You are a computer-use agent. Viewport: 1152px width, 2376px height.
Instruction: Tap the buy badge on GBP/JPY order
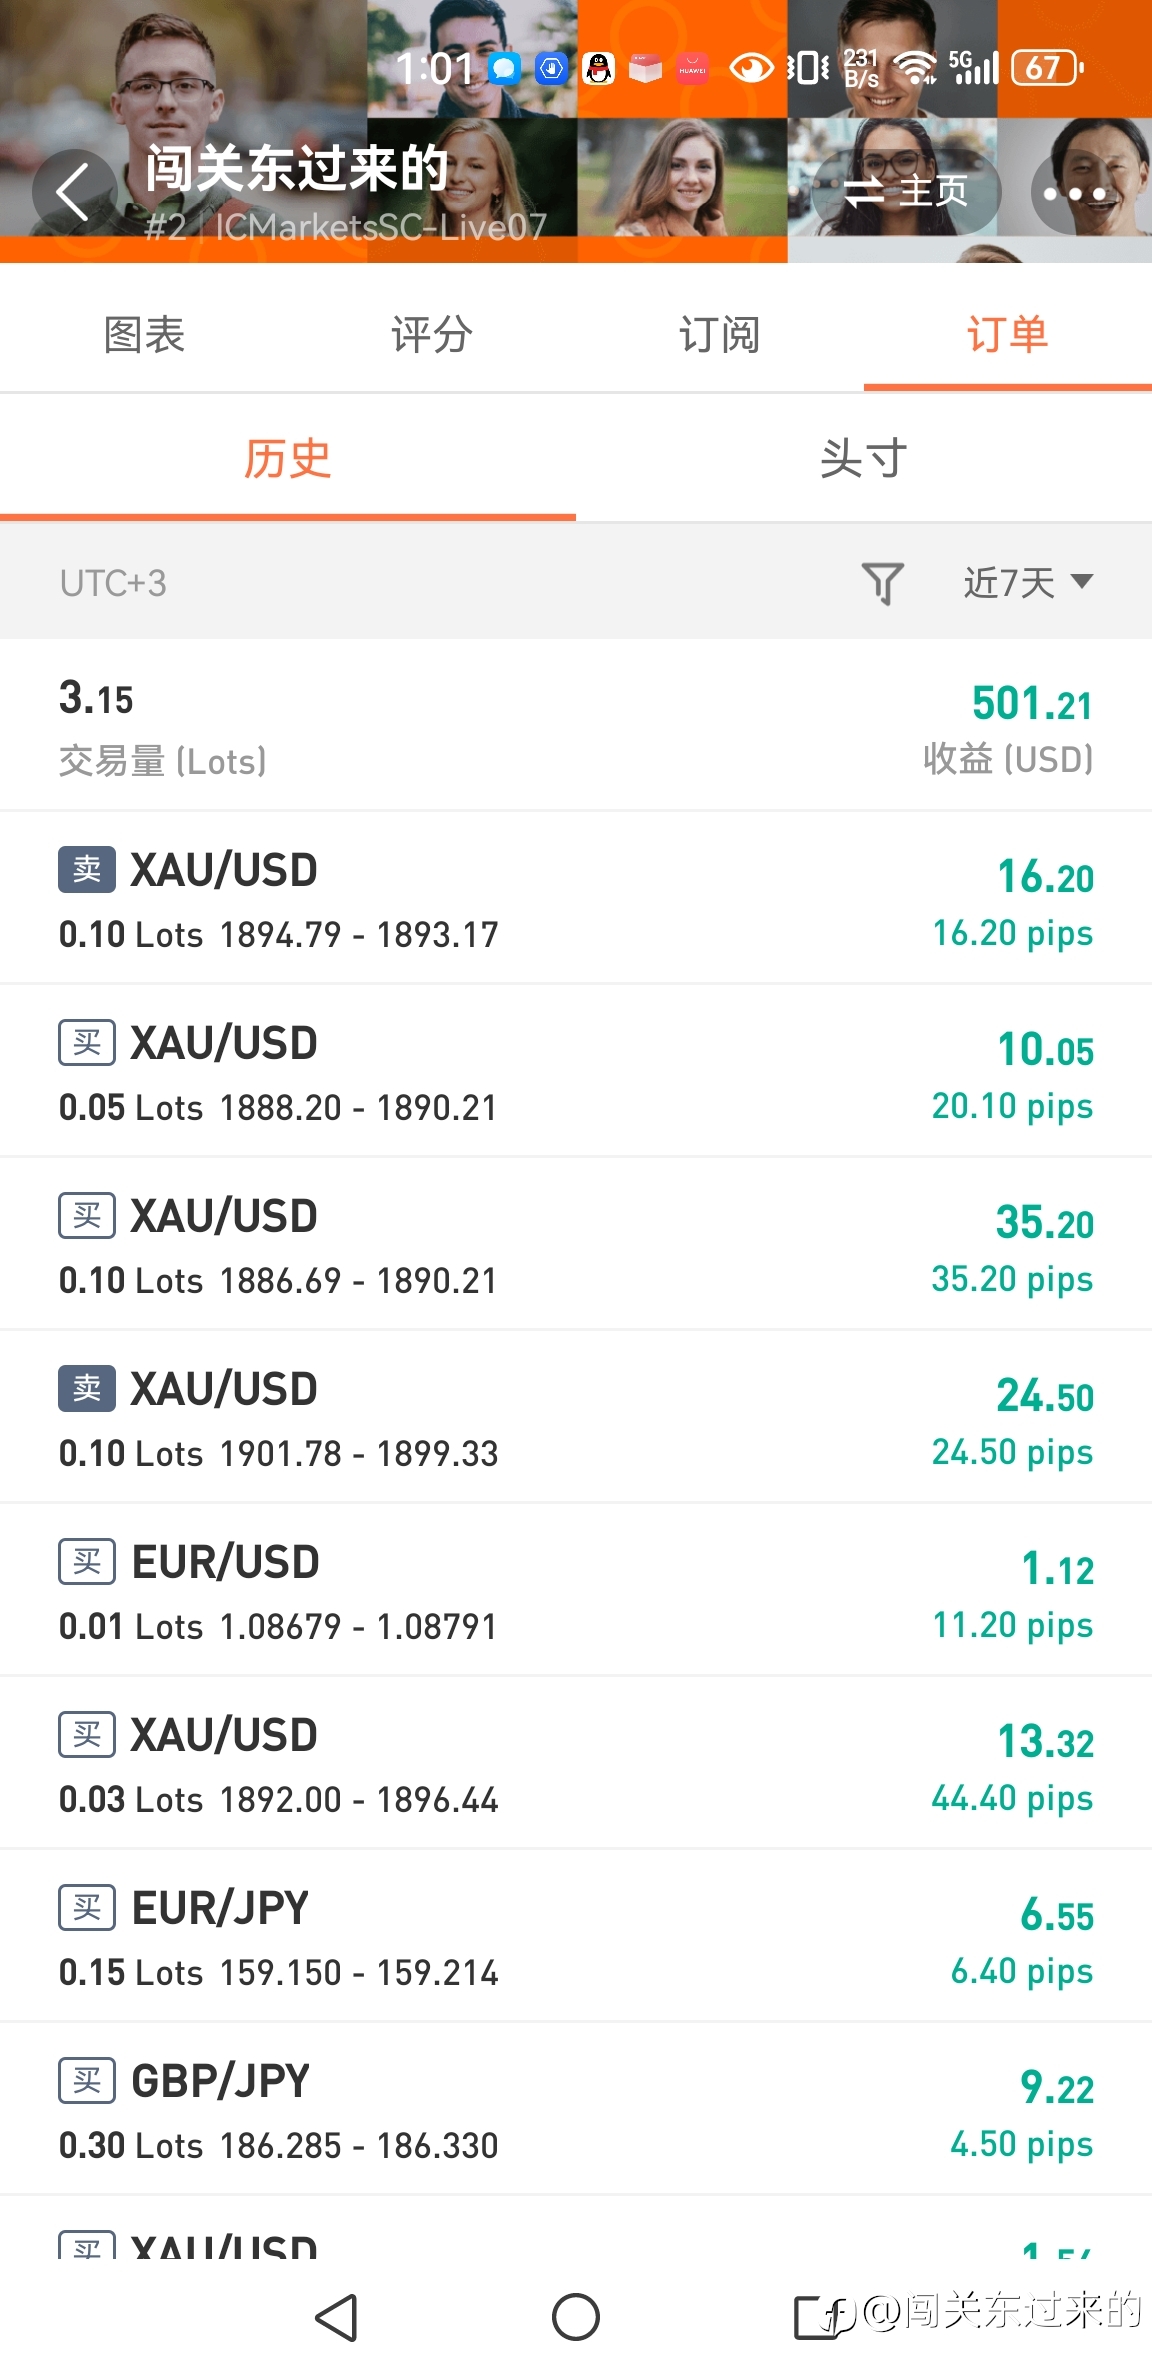[x=87, y=2080]
